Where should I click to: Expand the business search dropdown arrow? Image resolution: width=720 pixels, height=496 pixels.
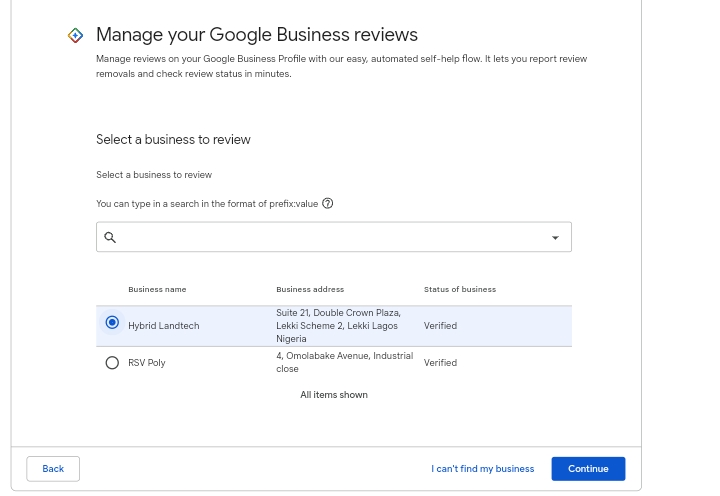point(555,237)
